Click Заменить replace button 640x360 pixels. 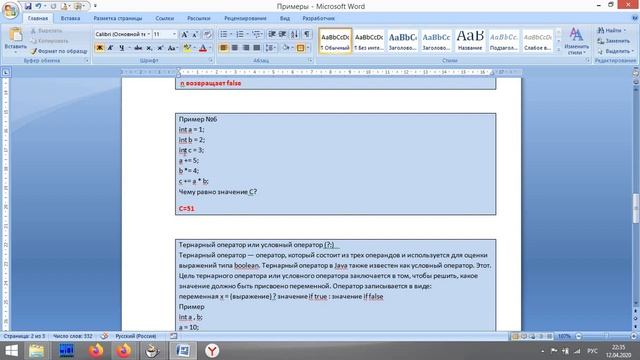[x=613, y=41]
